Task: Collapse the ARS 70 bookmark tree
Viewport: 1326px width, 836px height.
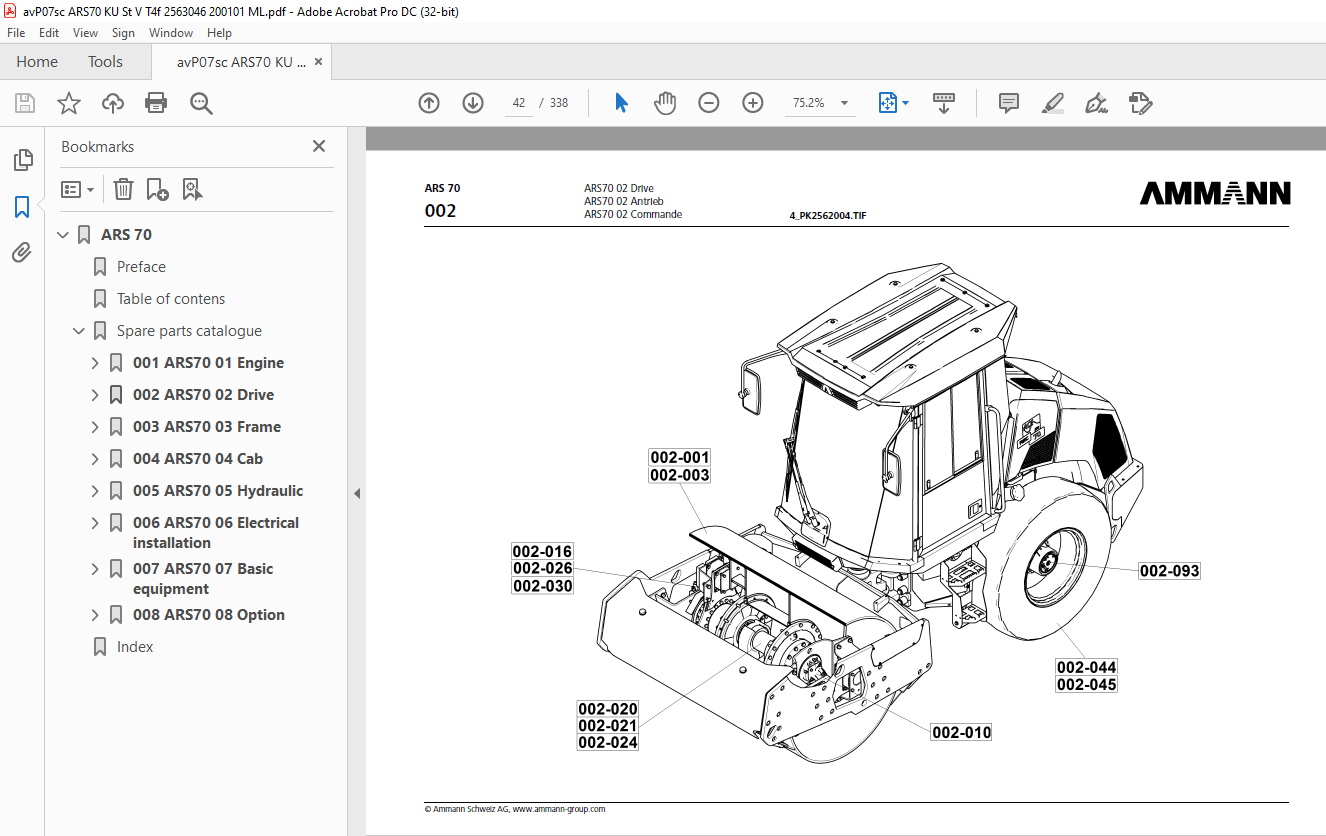Action: [x=63, y=235]
